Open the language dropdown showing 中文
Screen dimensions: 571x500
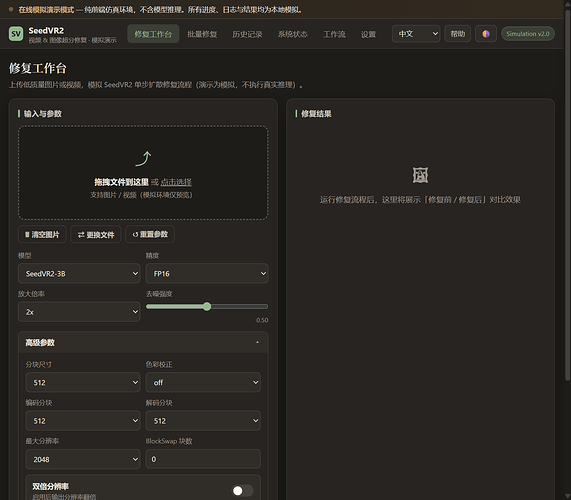pyautogui.click(x=416, y=34)
